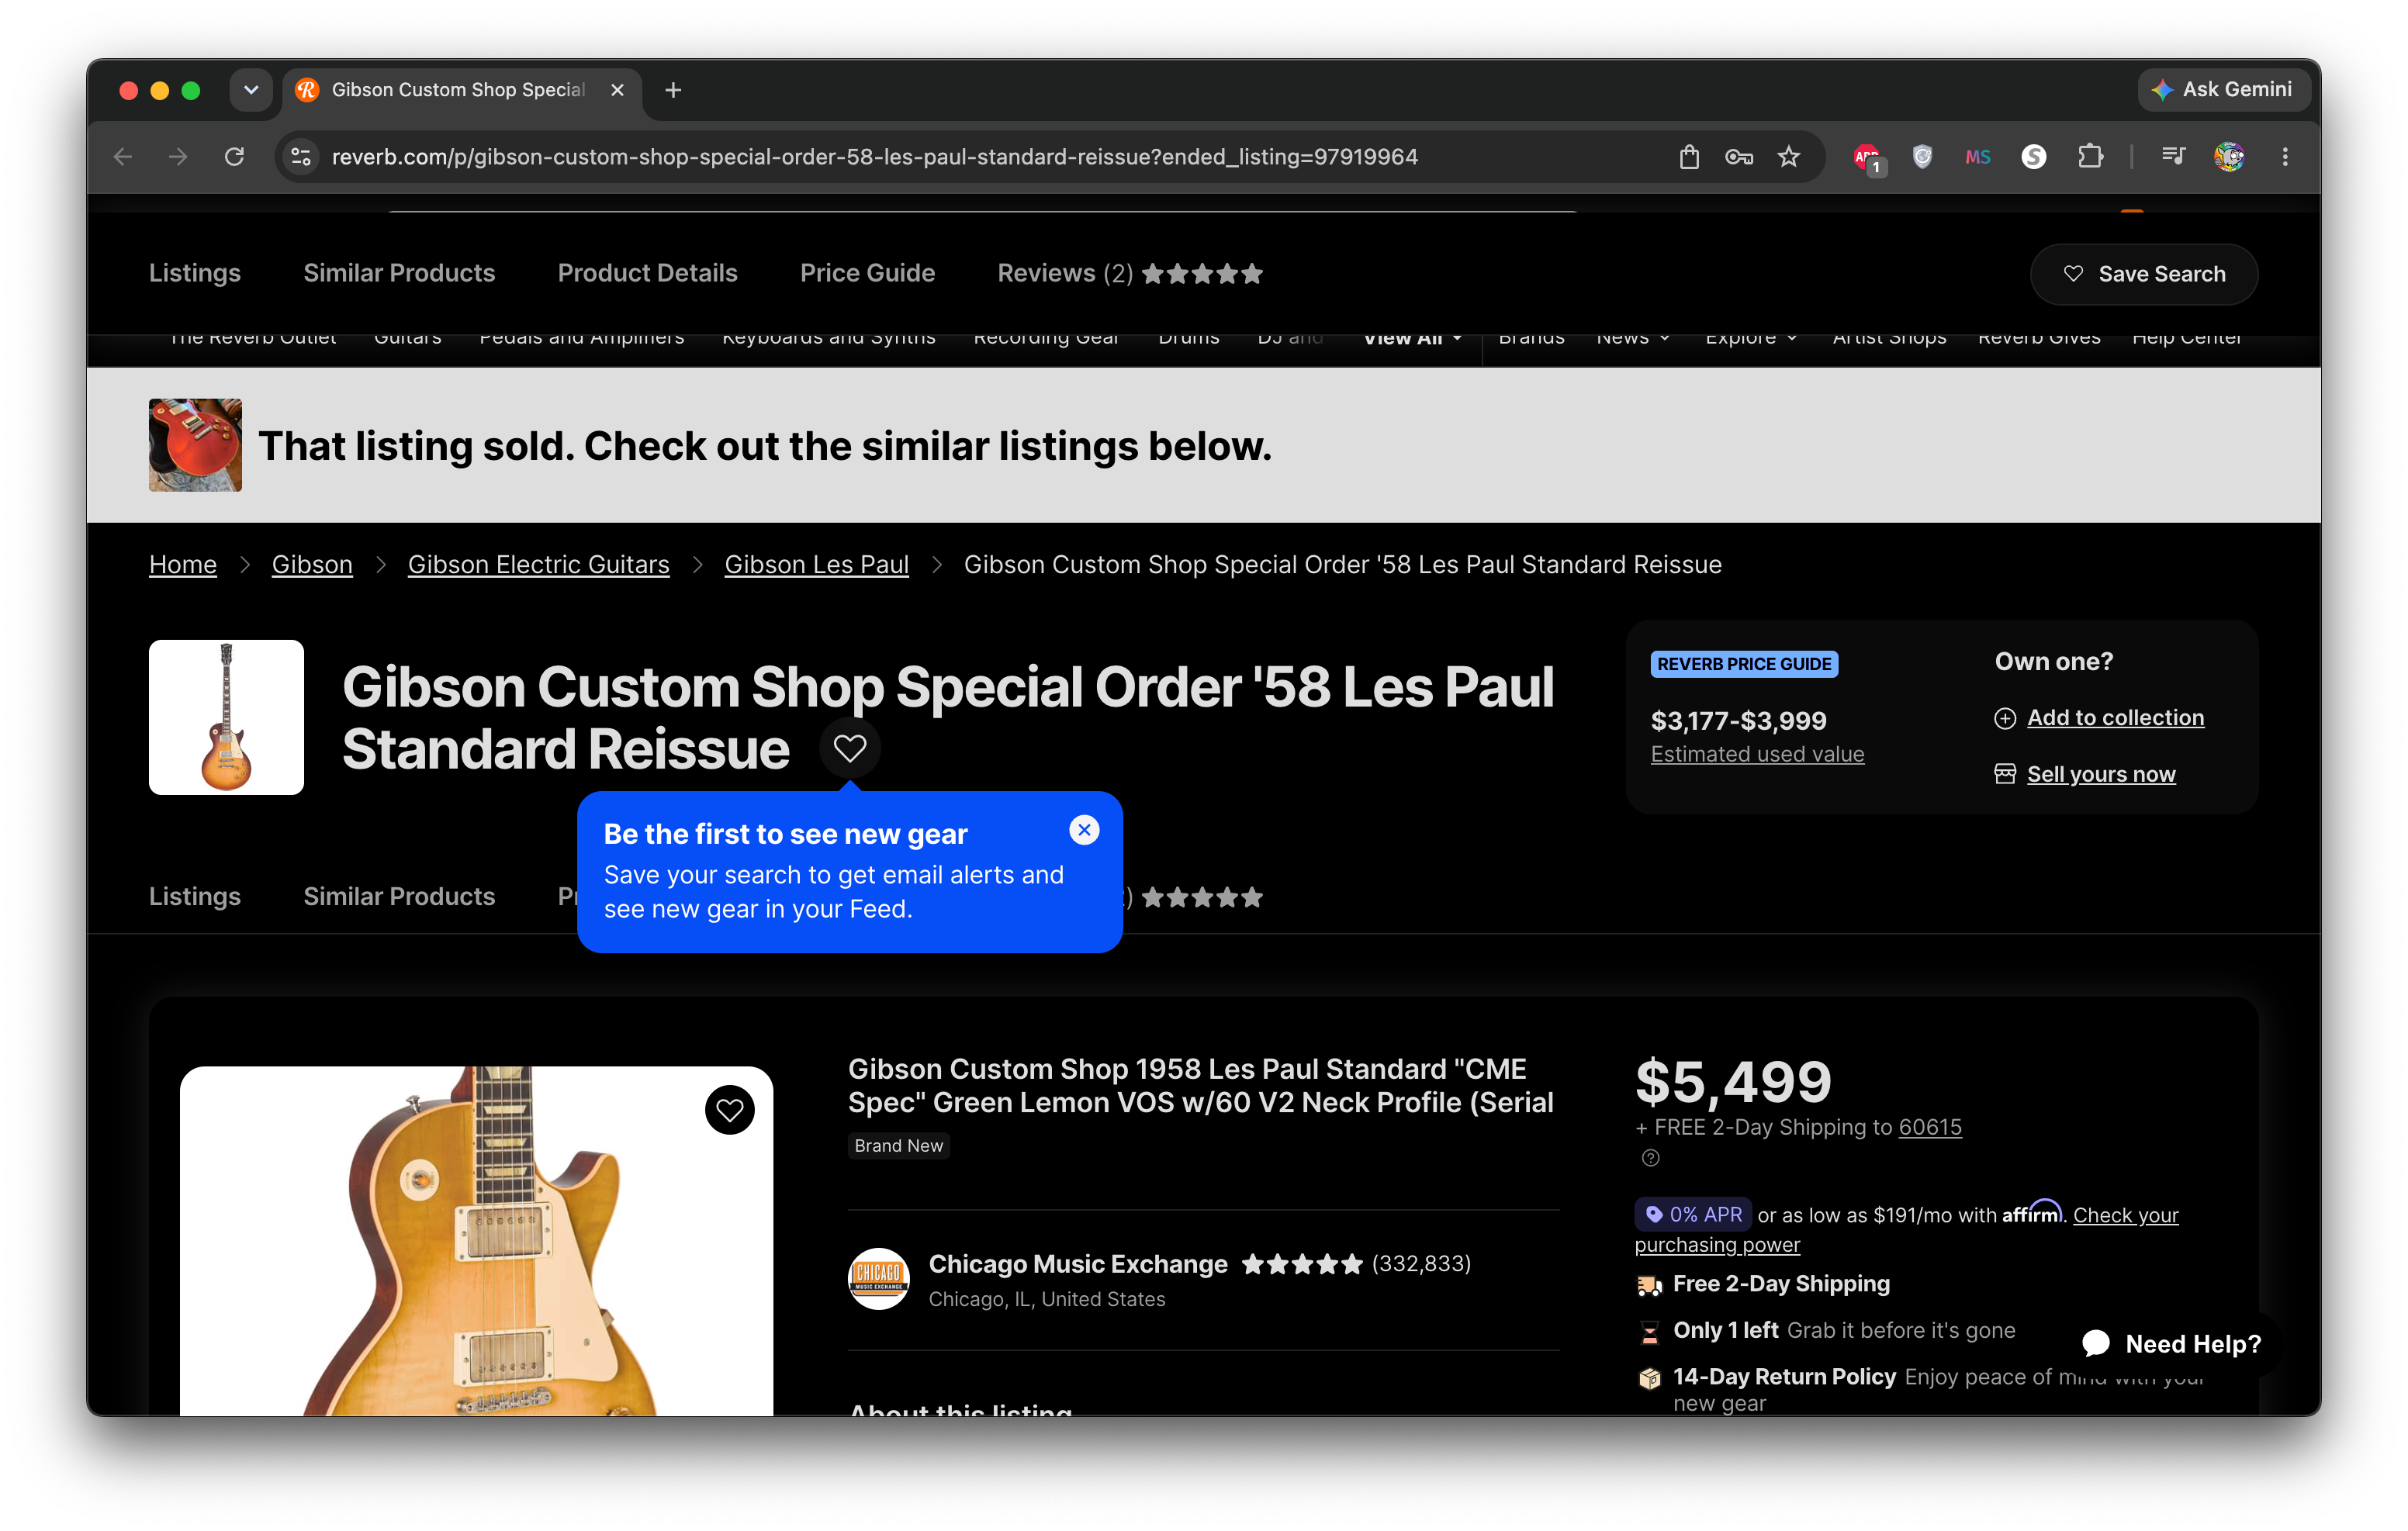This screenshot has width=2408, height=1531.
Task: Open Similar Products in sticky header
Action: click(x=399, y=273)
